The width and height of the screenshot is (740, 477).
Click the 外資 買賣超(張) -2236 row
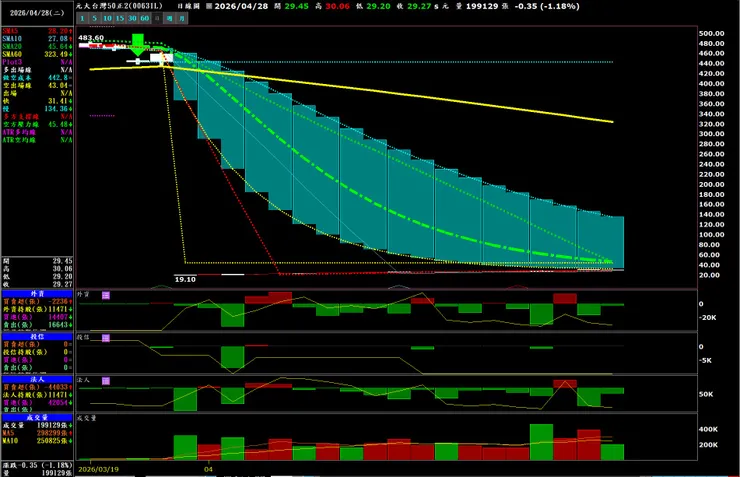pyautogui.click(x=37, y=301)
